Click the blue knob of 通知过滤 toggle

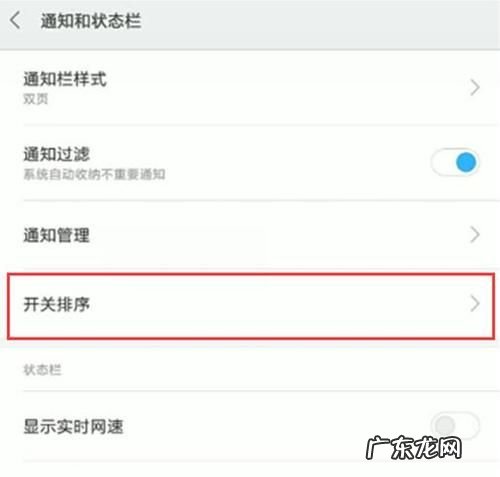tap(466, 162)
